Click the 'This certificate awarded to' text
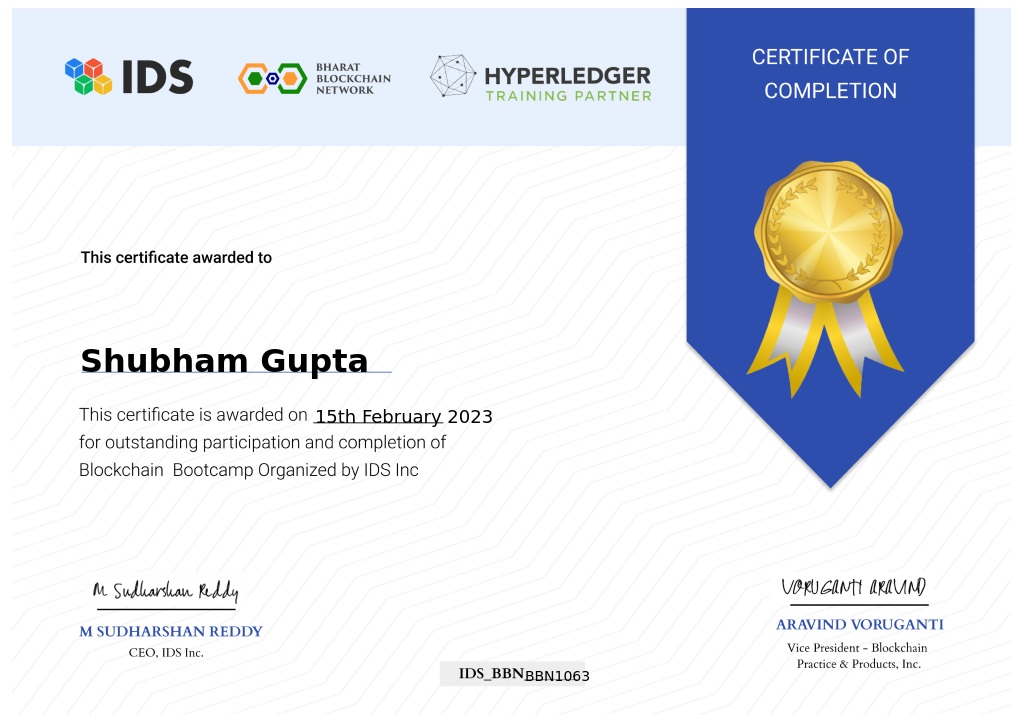 coord(176,258)
